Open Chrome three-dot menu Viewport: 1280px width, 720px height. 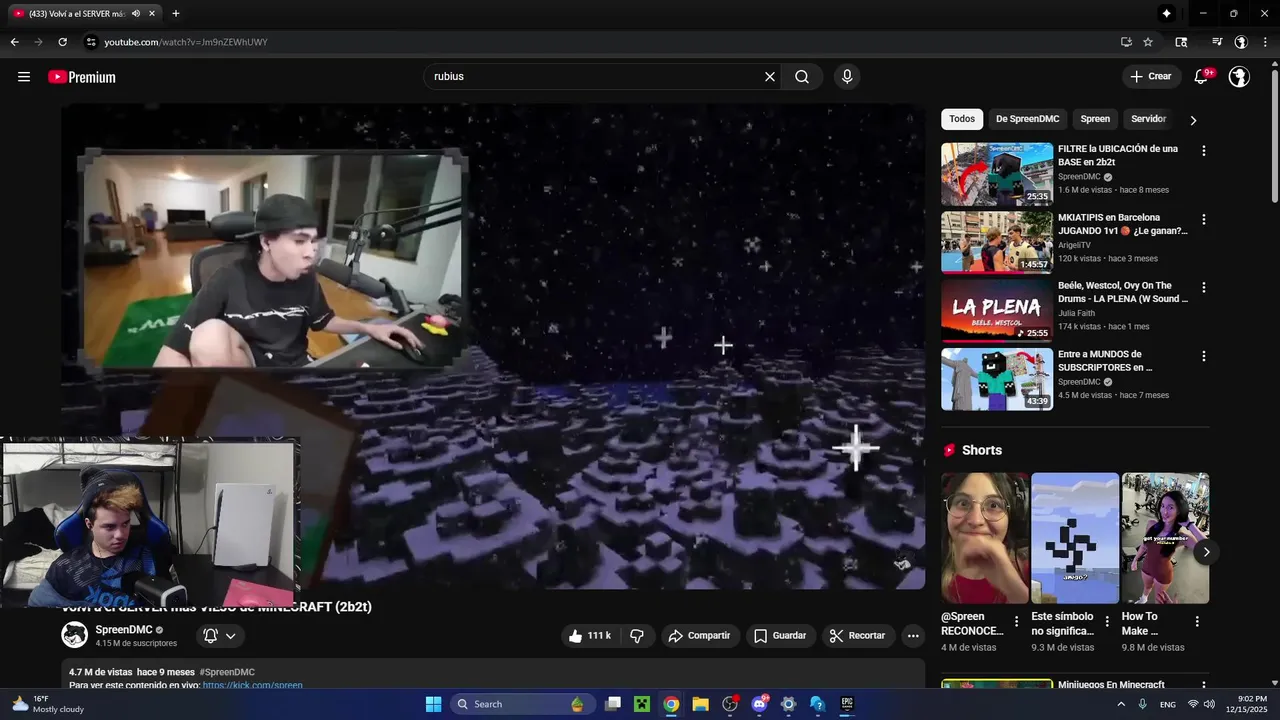tap(1266, 42)
